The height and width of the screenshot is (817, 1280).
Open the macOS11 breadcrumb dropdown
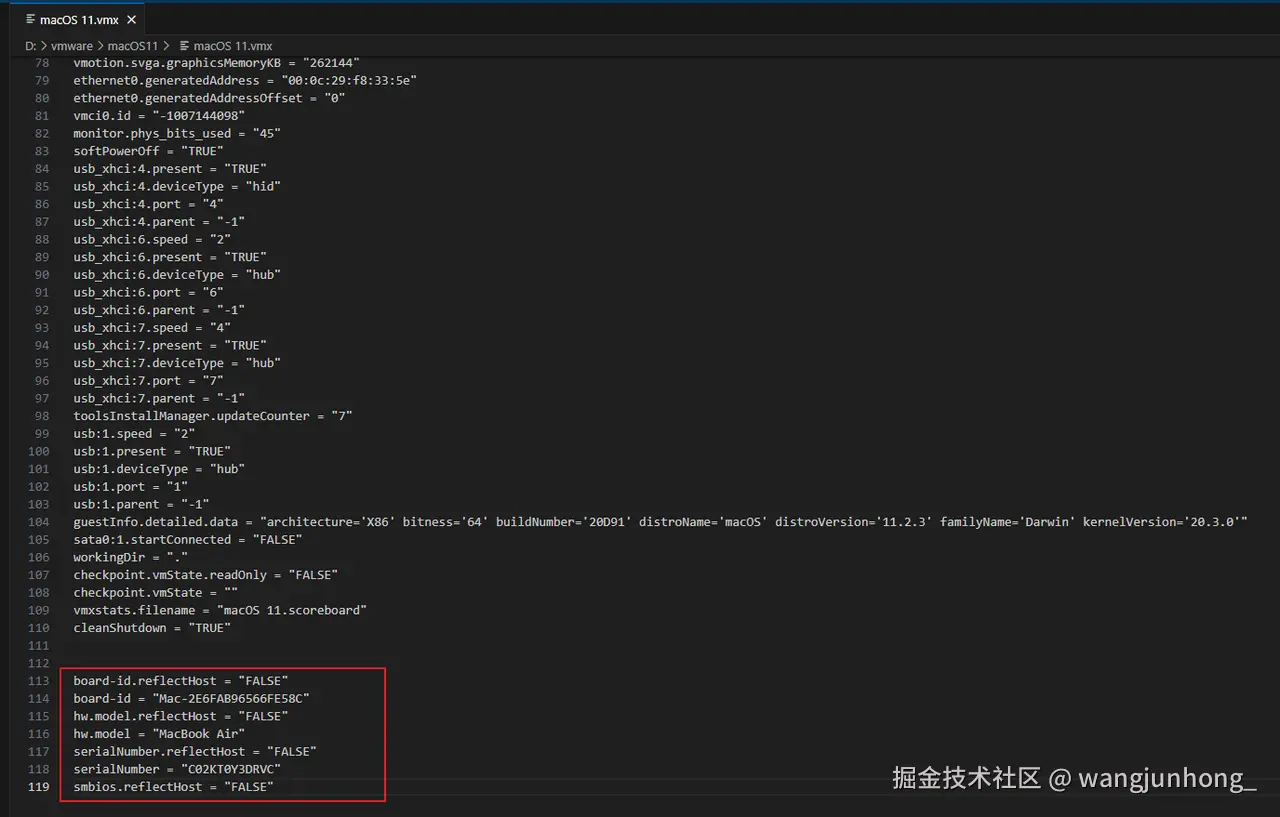point(133,45)
